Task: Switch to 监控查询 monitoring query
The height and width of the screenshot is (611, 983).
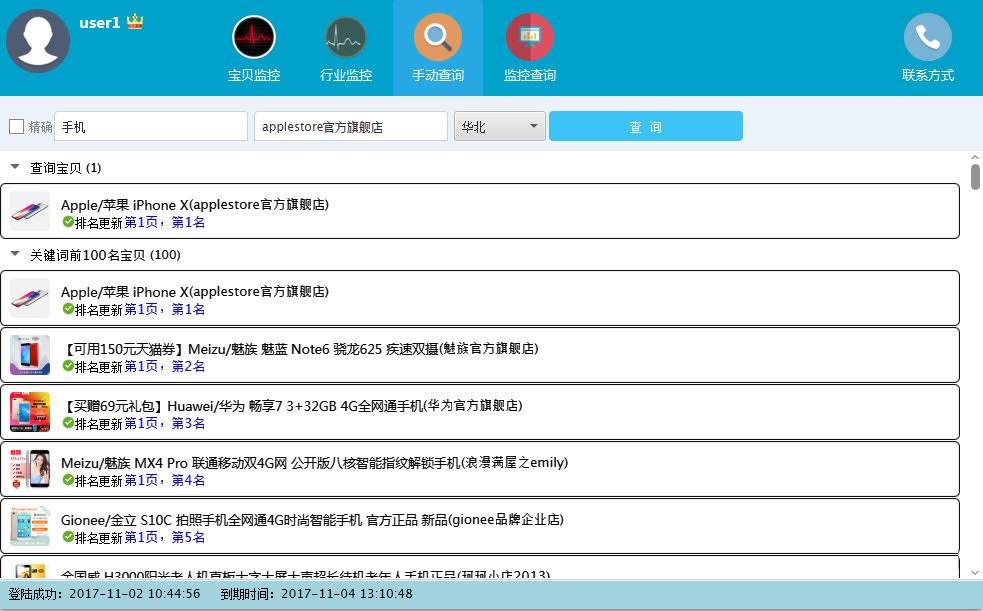Action: tap(529, 47)
